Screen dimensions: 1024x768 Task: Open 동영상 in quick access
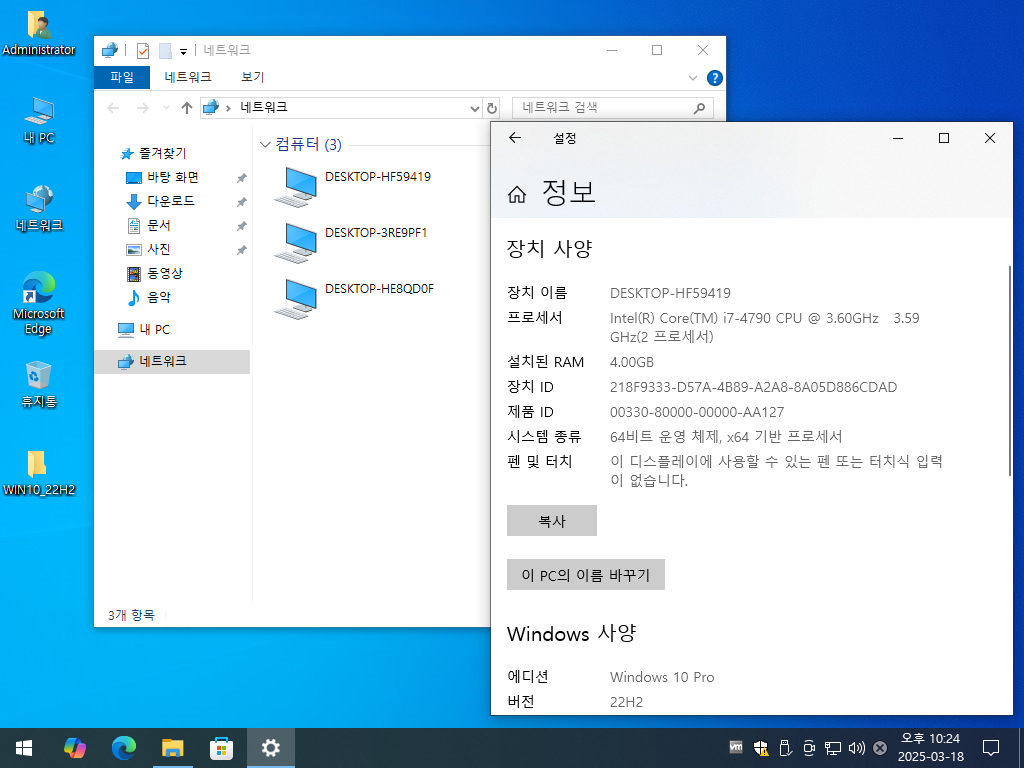tap(154, 273)
